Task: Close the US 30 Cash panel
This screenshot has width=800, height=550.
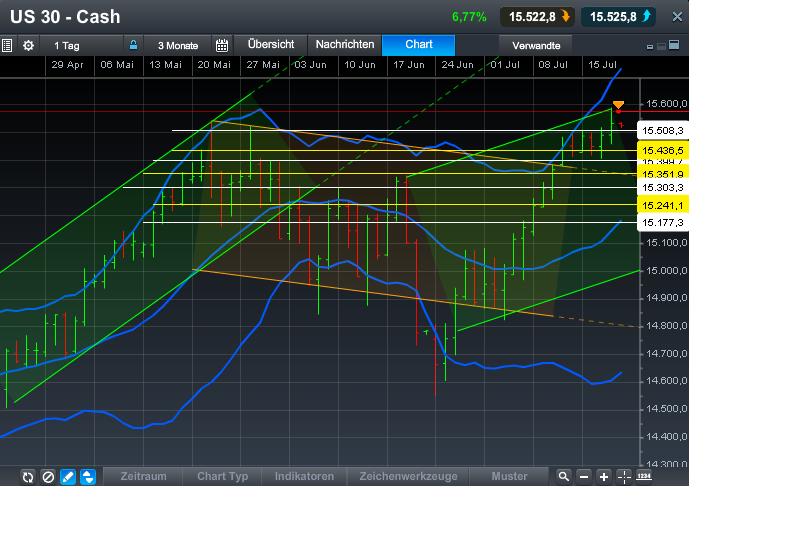Action: pyautogui.click(x=677, y=17)
